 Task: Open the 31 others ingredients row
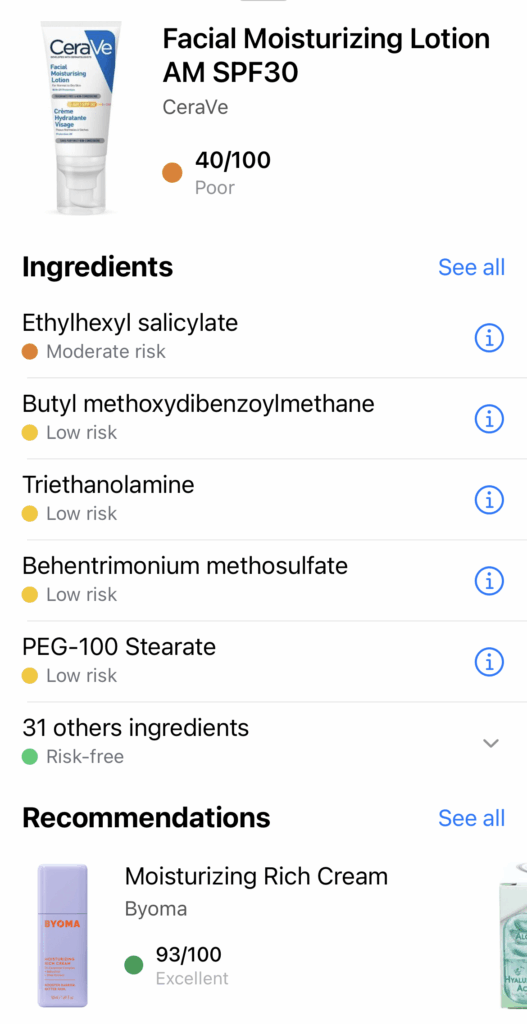click(x=263, y=743)
